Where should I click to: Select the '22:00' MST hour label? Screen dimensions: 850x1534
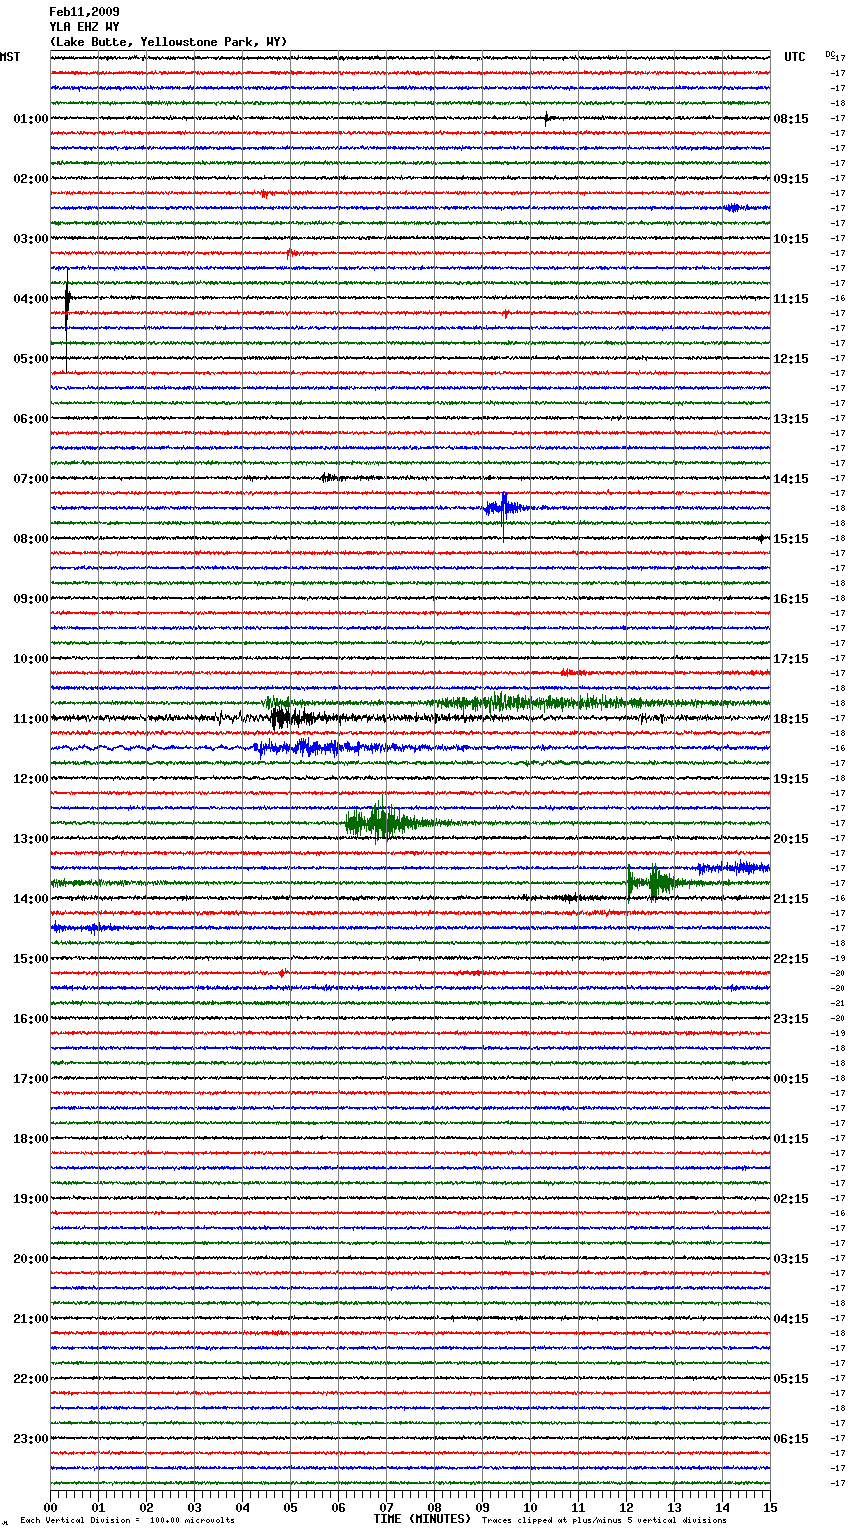tap(31, 1379)
